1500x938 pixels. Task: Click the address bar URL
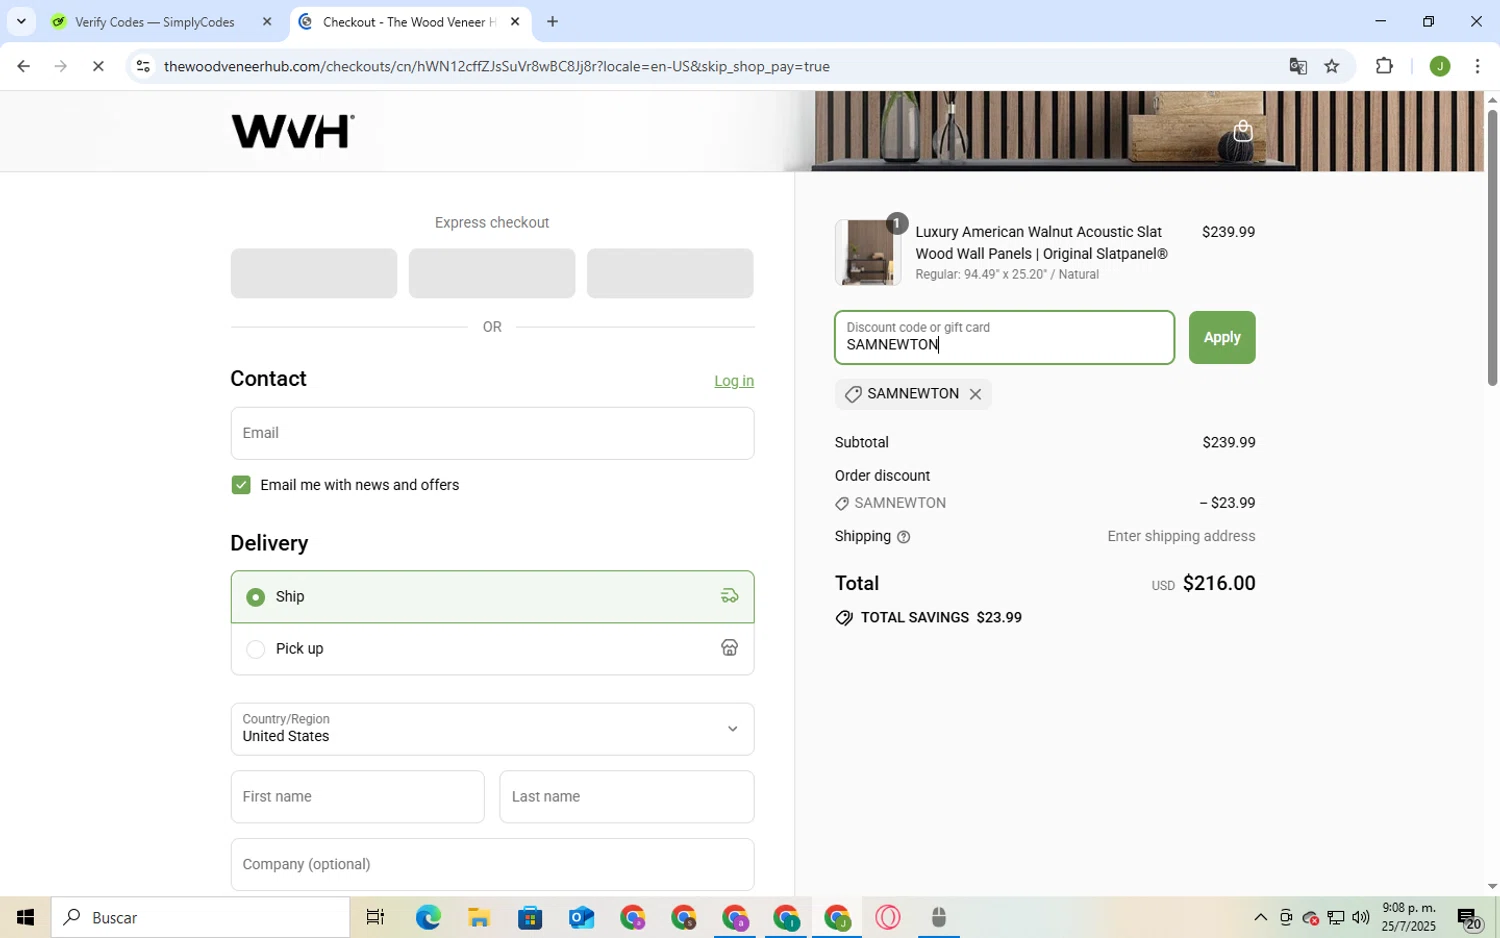tap(497, 66)
